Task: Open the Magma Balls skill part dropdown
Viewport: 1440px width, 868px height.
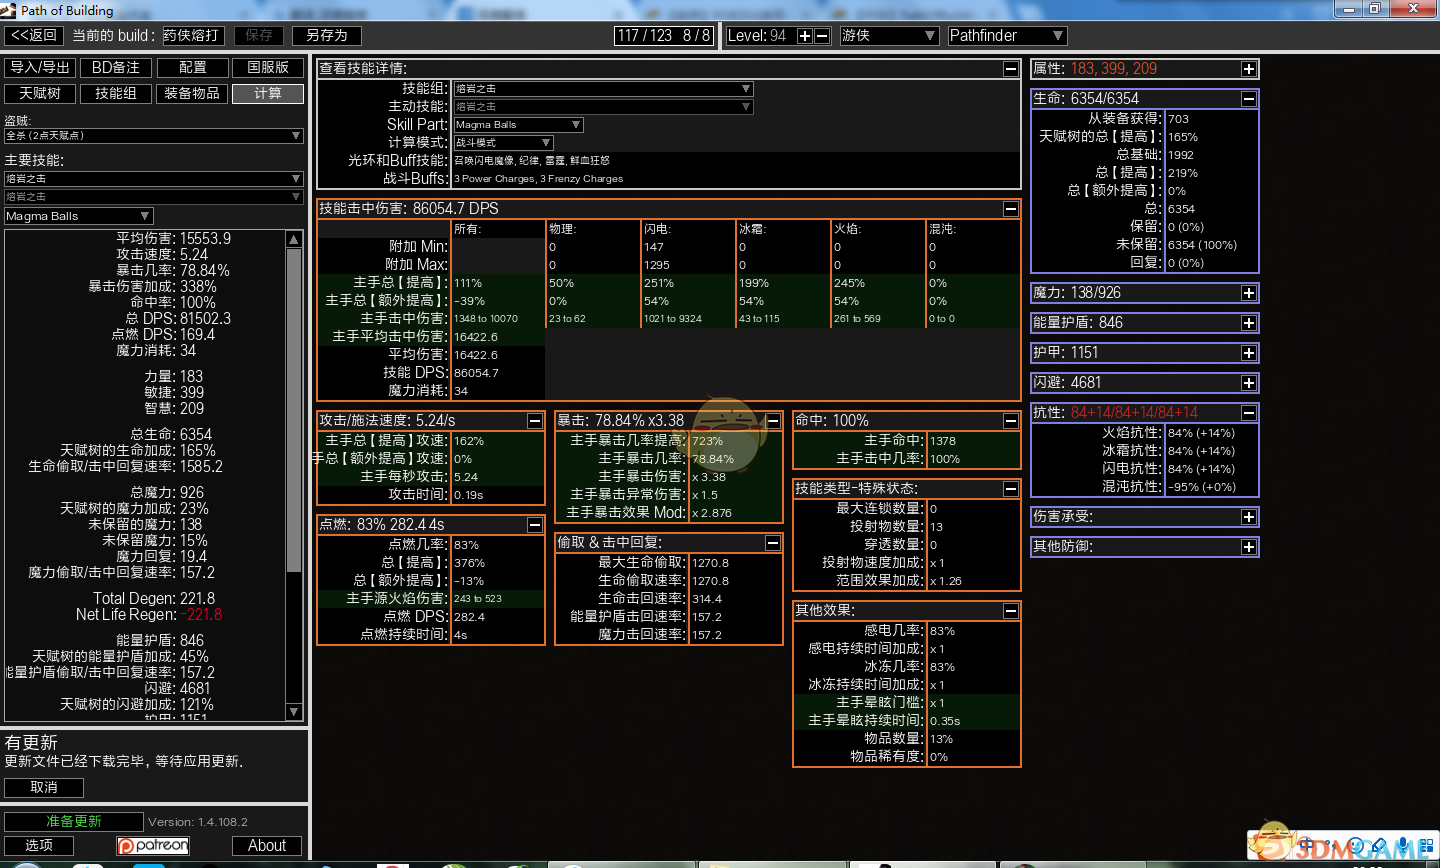Action: pos(518,125)
